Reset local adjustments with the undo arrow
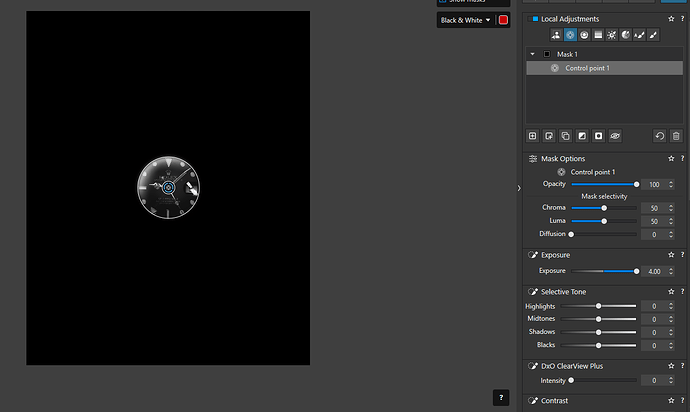The height and width of the screenshot is (412, 690). [660, 135]
